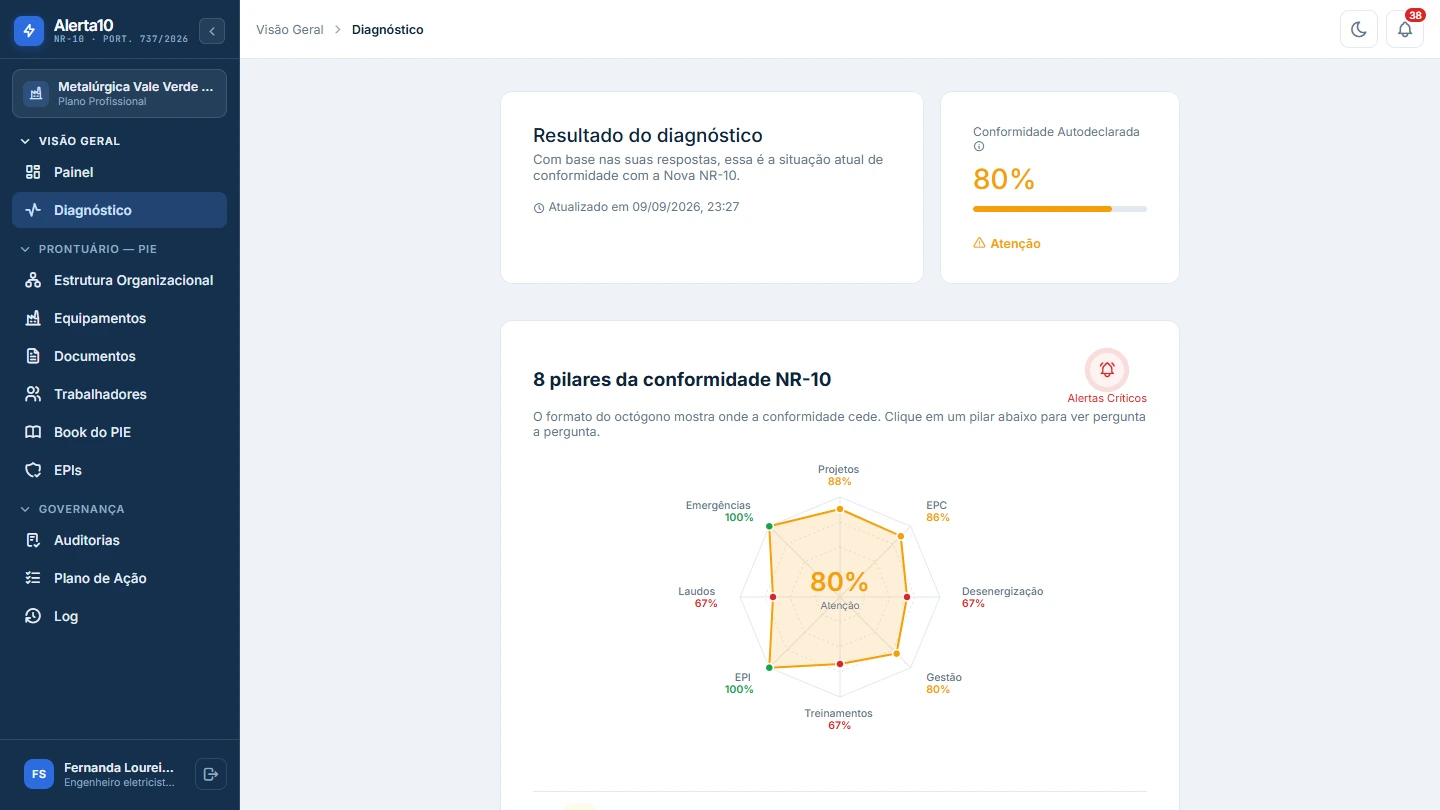This screenshot has width=1440, height=810.
Task: Select the EPC 86% pillar label
Action: tap(937, 511)
